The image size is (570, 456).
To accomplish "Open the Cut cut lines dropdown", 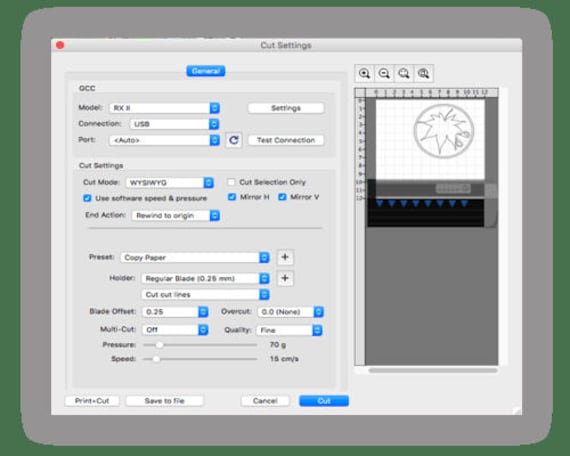I will coord(205,295).
